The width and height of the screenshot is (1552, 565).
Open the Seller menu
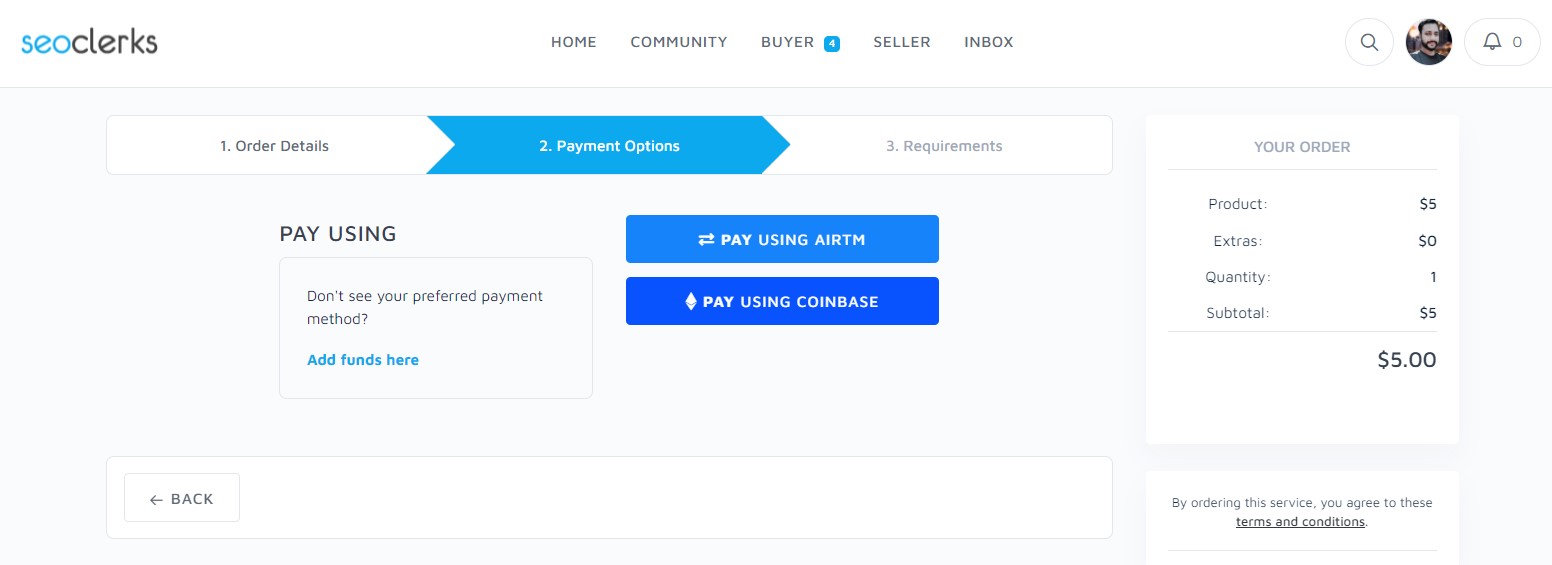[x=901, y=42]
